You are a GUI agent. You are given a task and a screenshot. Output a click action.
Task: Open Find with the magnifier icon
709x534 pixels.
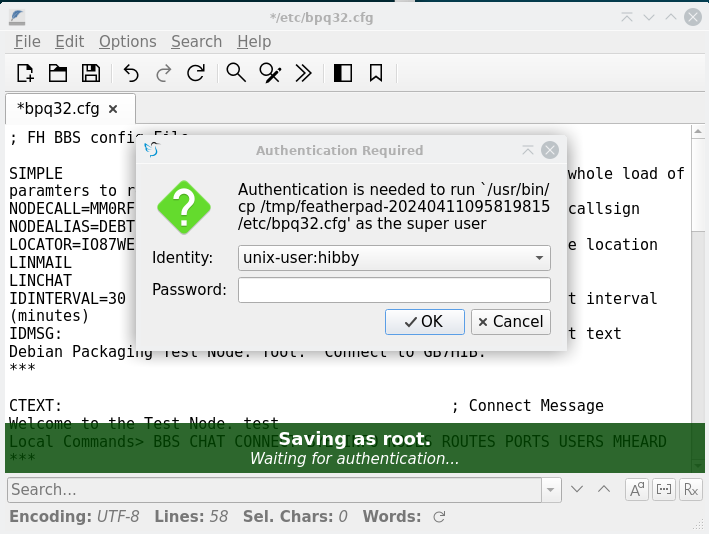pos(236,72)
